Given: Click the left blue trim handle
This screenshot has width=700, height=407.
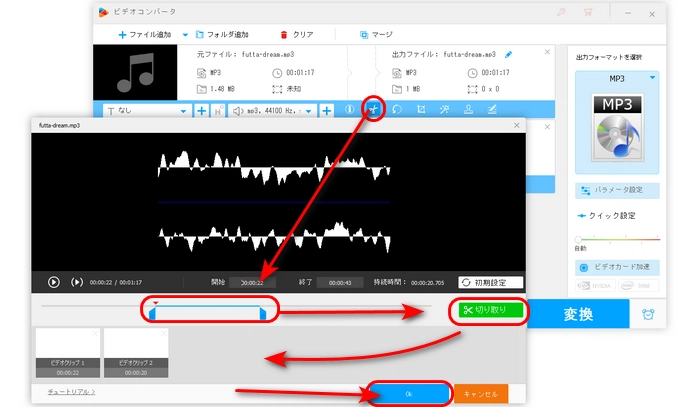Looking at the screenshot, I should coord(152,314).
